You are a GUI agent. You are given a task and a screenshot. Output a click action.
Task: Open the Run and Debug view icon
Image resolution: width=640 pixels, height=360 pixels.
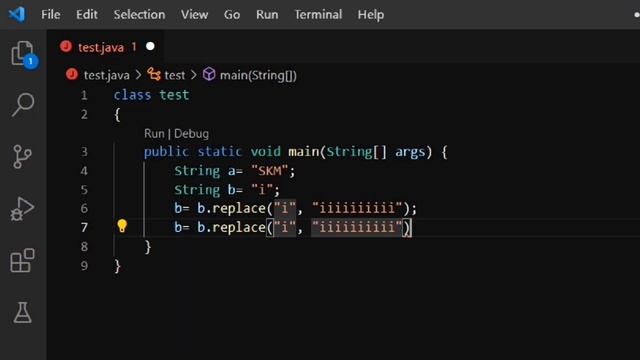tap(22, 209)
